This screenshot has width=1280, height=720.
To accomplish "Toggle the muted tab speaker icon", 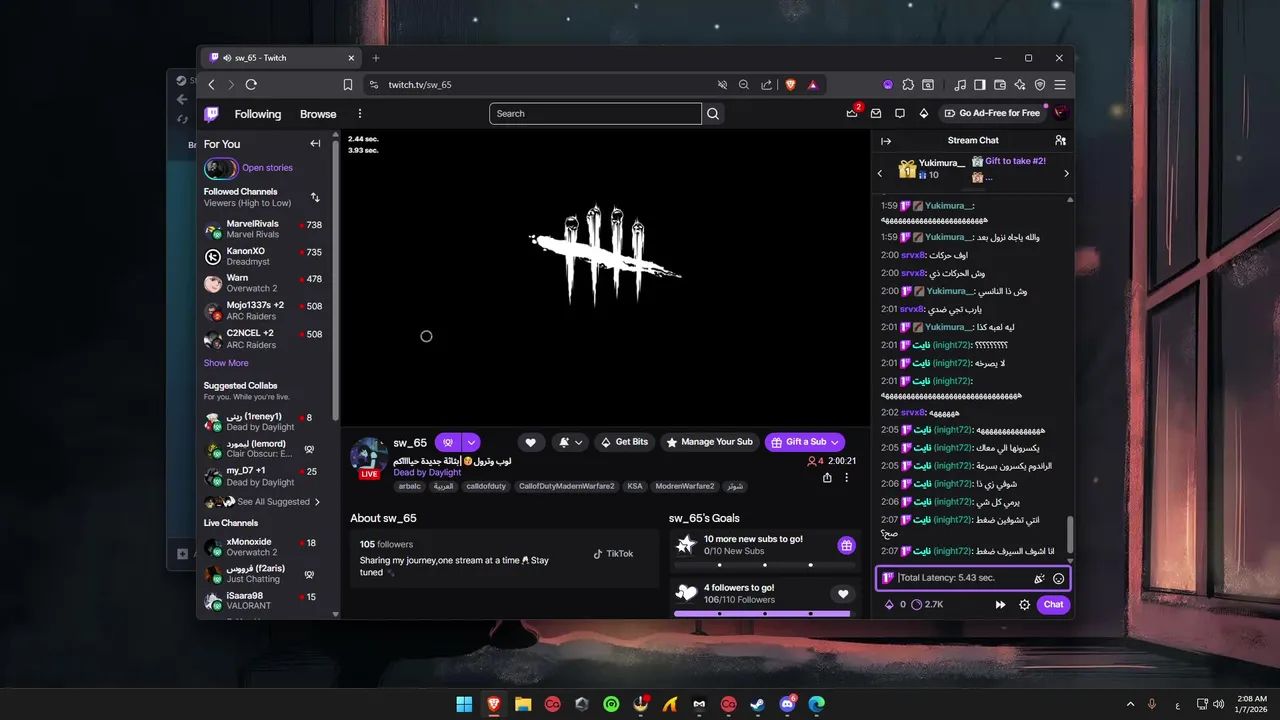I will click(228, 58).
